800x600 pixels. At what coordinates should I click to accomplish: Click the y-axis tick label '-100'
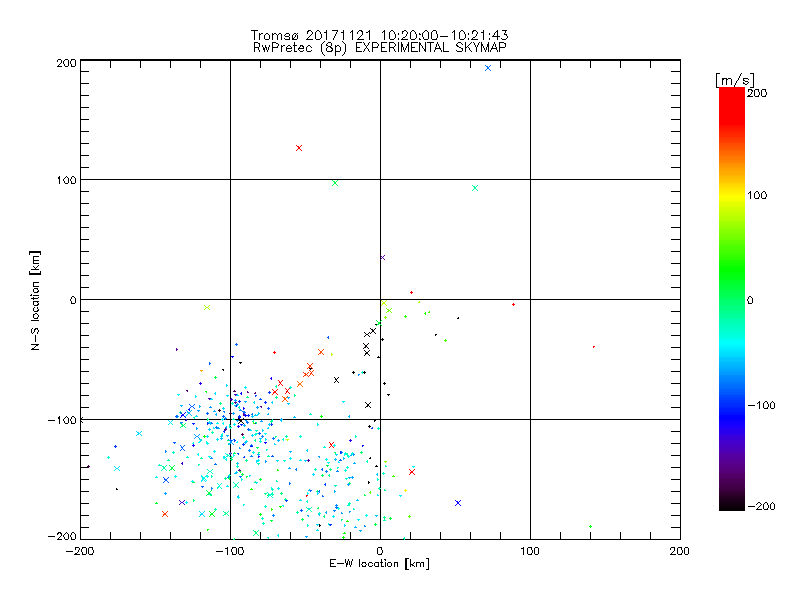click(62, 420)
